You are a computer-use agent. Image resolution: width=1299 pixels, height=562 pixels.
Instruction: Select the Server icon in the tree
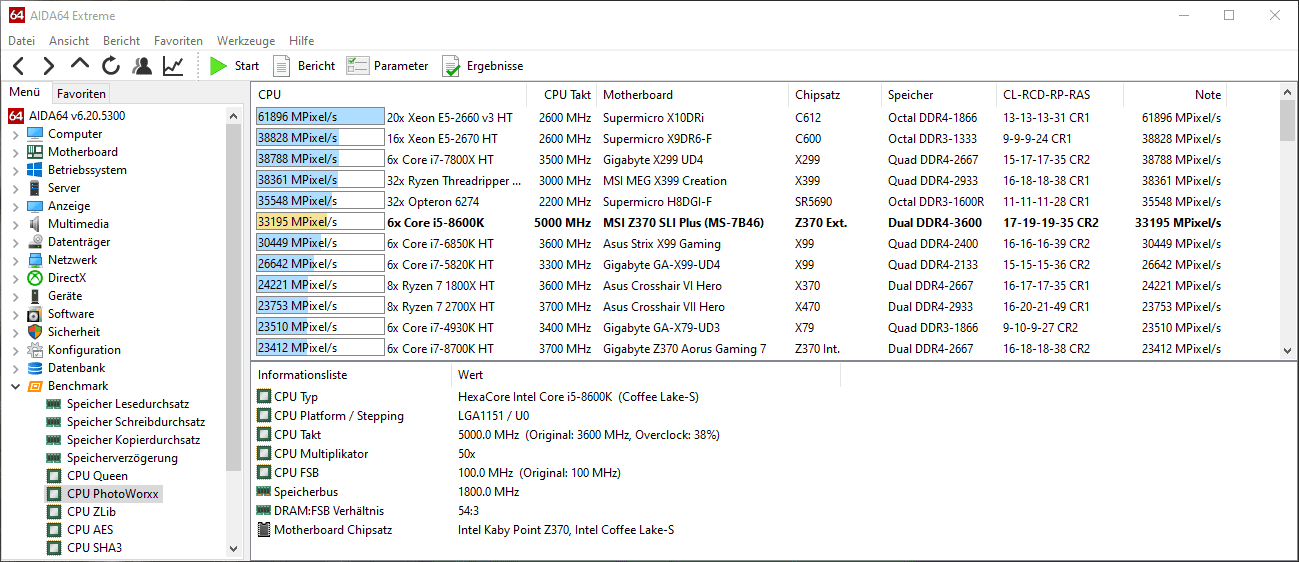point(36,188)
